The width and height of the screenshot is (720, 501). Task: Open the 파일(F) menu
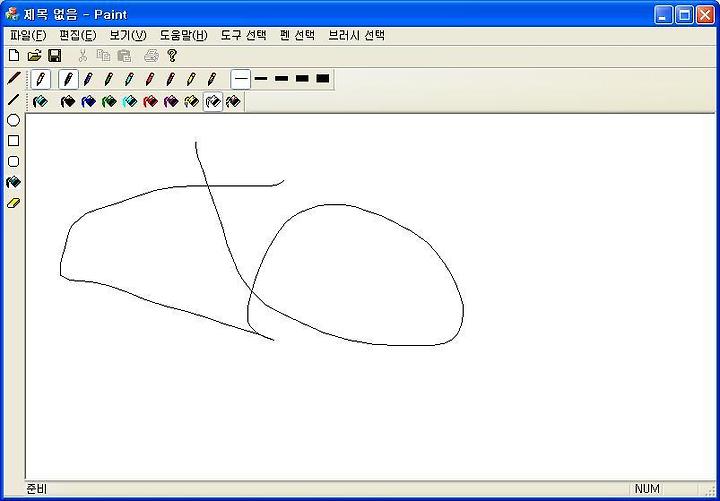pos(28,35)
